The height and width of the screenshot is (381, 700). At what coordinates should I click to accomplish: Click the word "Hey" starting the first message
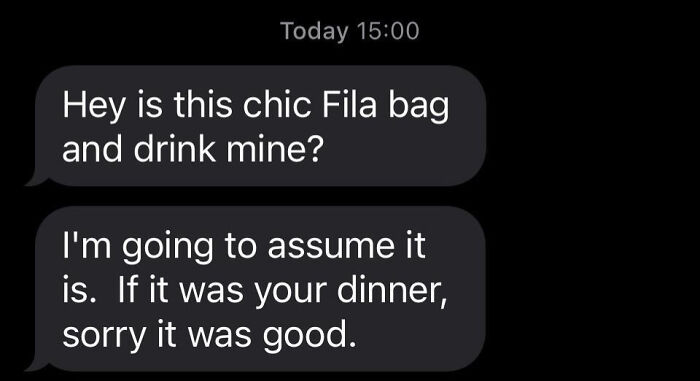tap(94, 107)
